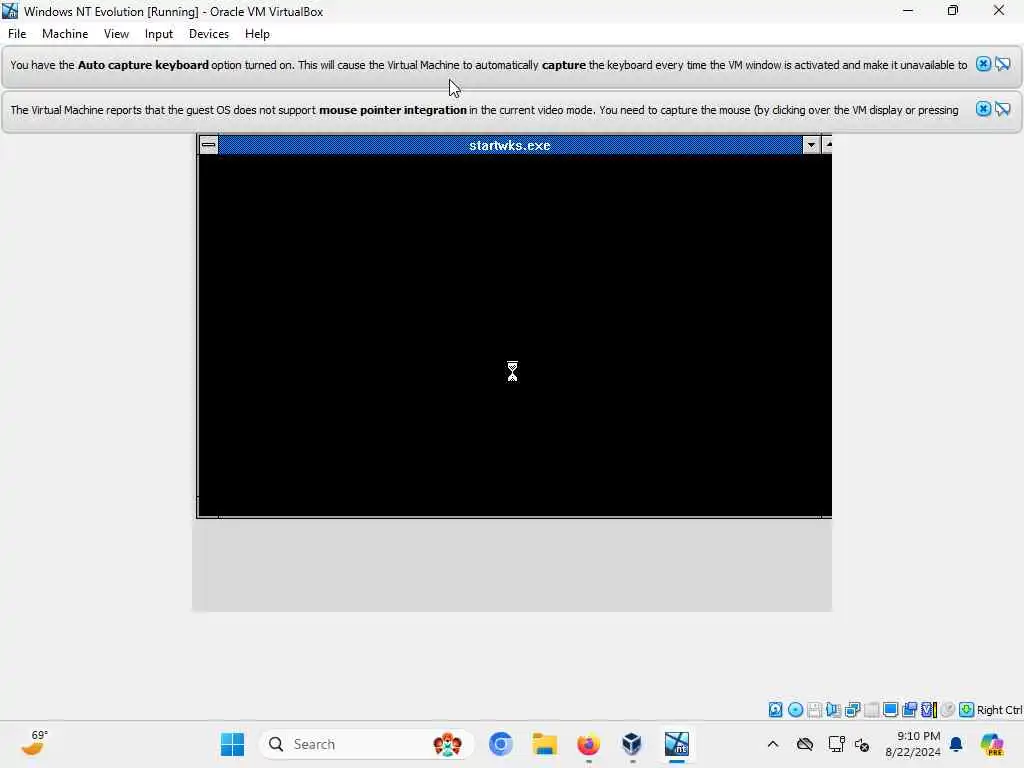This screenshot has width=1024, height=768.
Task: Maximize startwks.exe with the up arrow button
Action: (827, 145)
